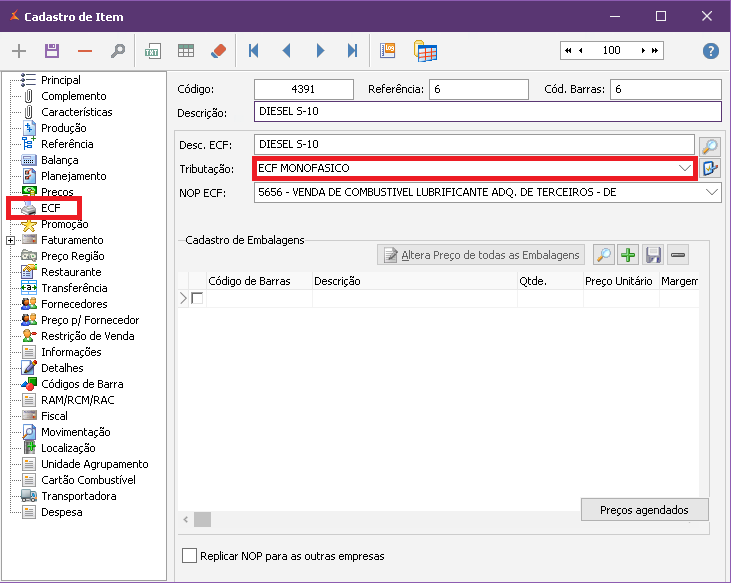This screenshot has height=583, width=731.
Task: Click the eraser clear icon in toolbar
Action: (x=220, y=51)
